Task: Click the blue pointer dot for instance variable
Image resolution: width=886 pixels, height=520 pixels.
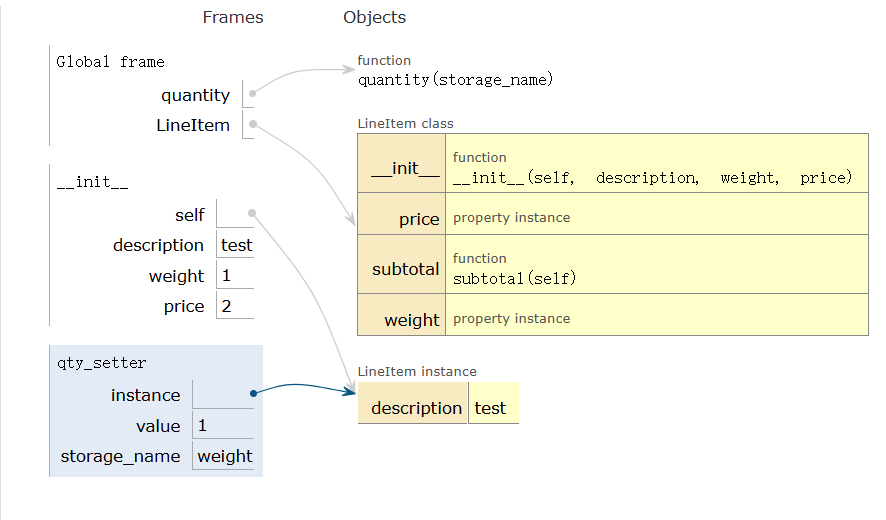Action: click(254, 393)
